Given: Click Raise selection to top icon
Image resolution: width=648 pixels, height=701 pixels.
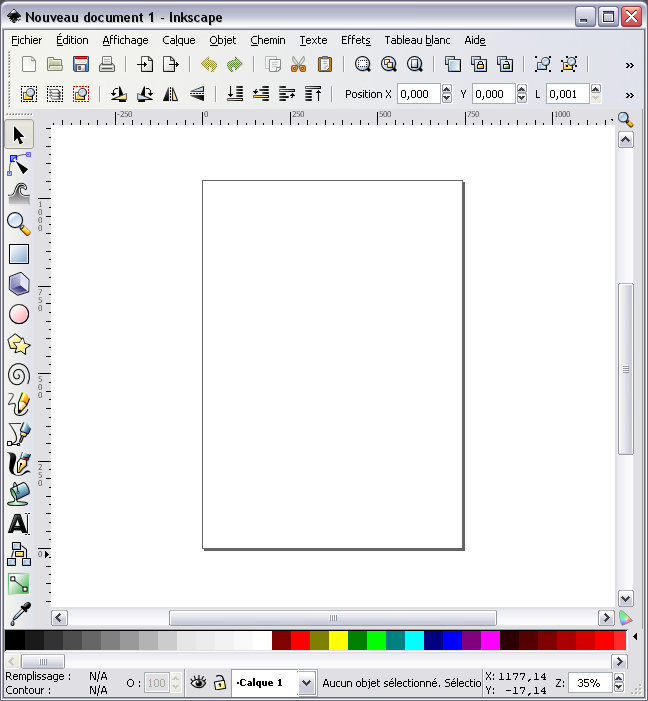Looking at the screenshot, I should pyautogui.click(x=313, y=94).
